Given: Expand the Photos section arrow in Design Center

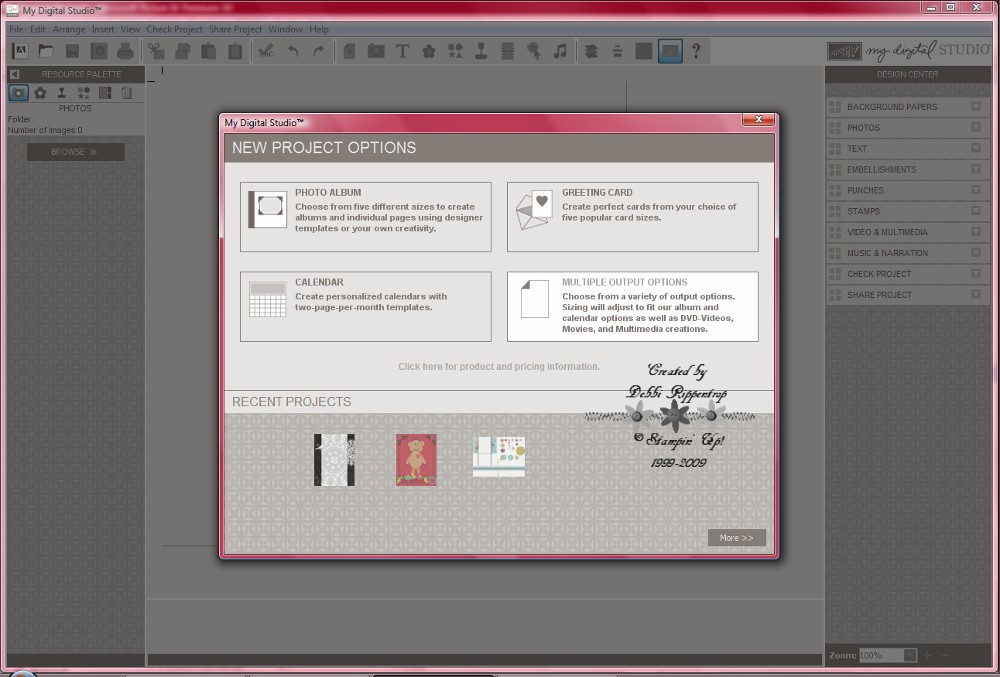Looking at the screenshot, I should click(976, 127).
